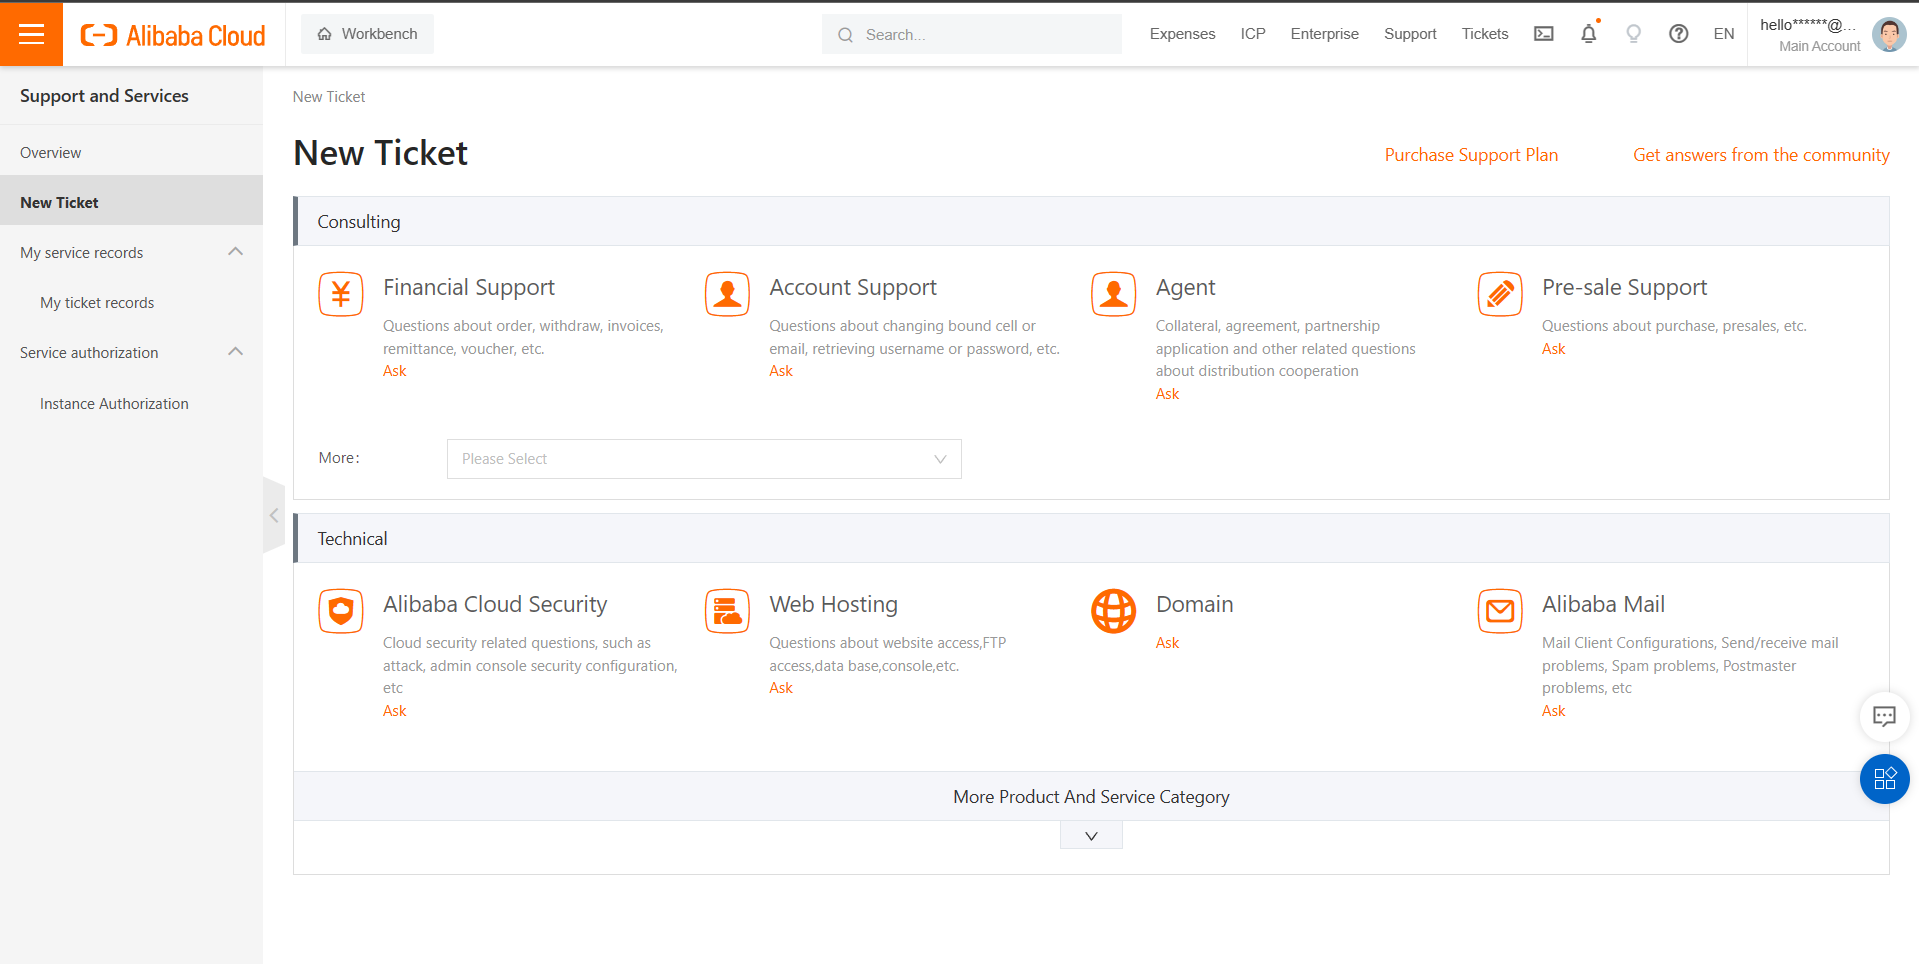
Task: Click the Support and Services sidebar title
Action: [104, 96]
